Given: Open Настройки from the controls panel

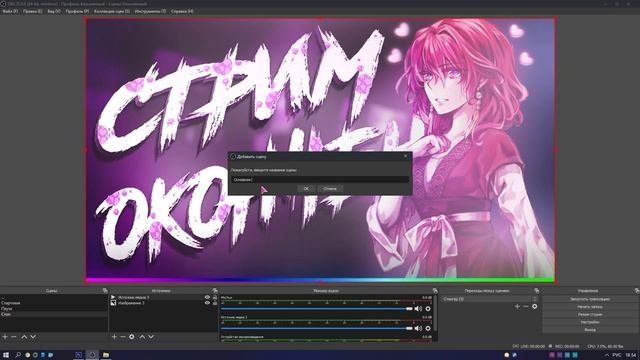Looking at the screenshot, I should [590, 322].
